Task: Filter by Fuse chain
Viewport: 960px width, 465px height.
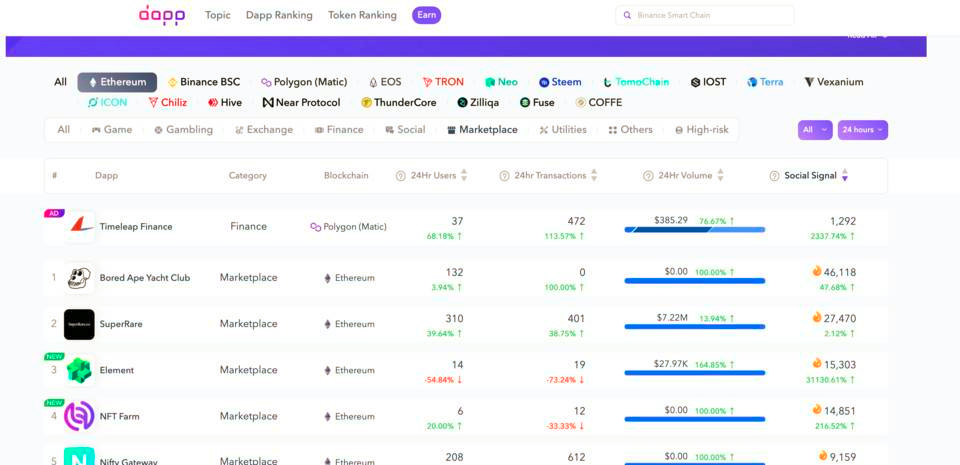Action: pyautogui.click(x=537, y=103)
